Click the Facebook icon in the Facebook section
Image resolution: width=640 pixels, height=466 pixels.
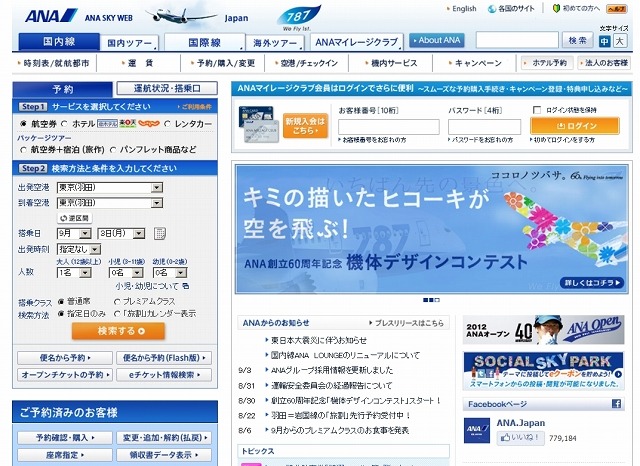click(x=616, y=404)
